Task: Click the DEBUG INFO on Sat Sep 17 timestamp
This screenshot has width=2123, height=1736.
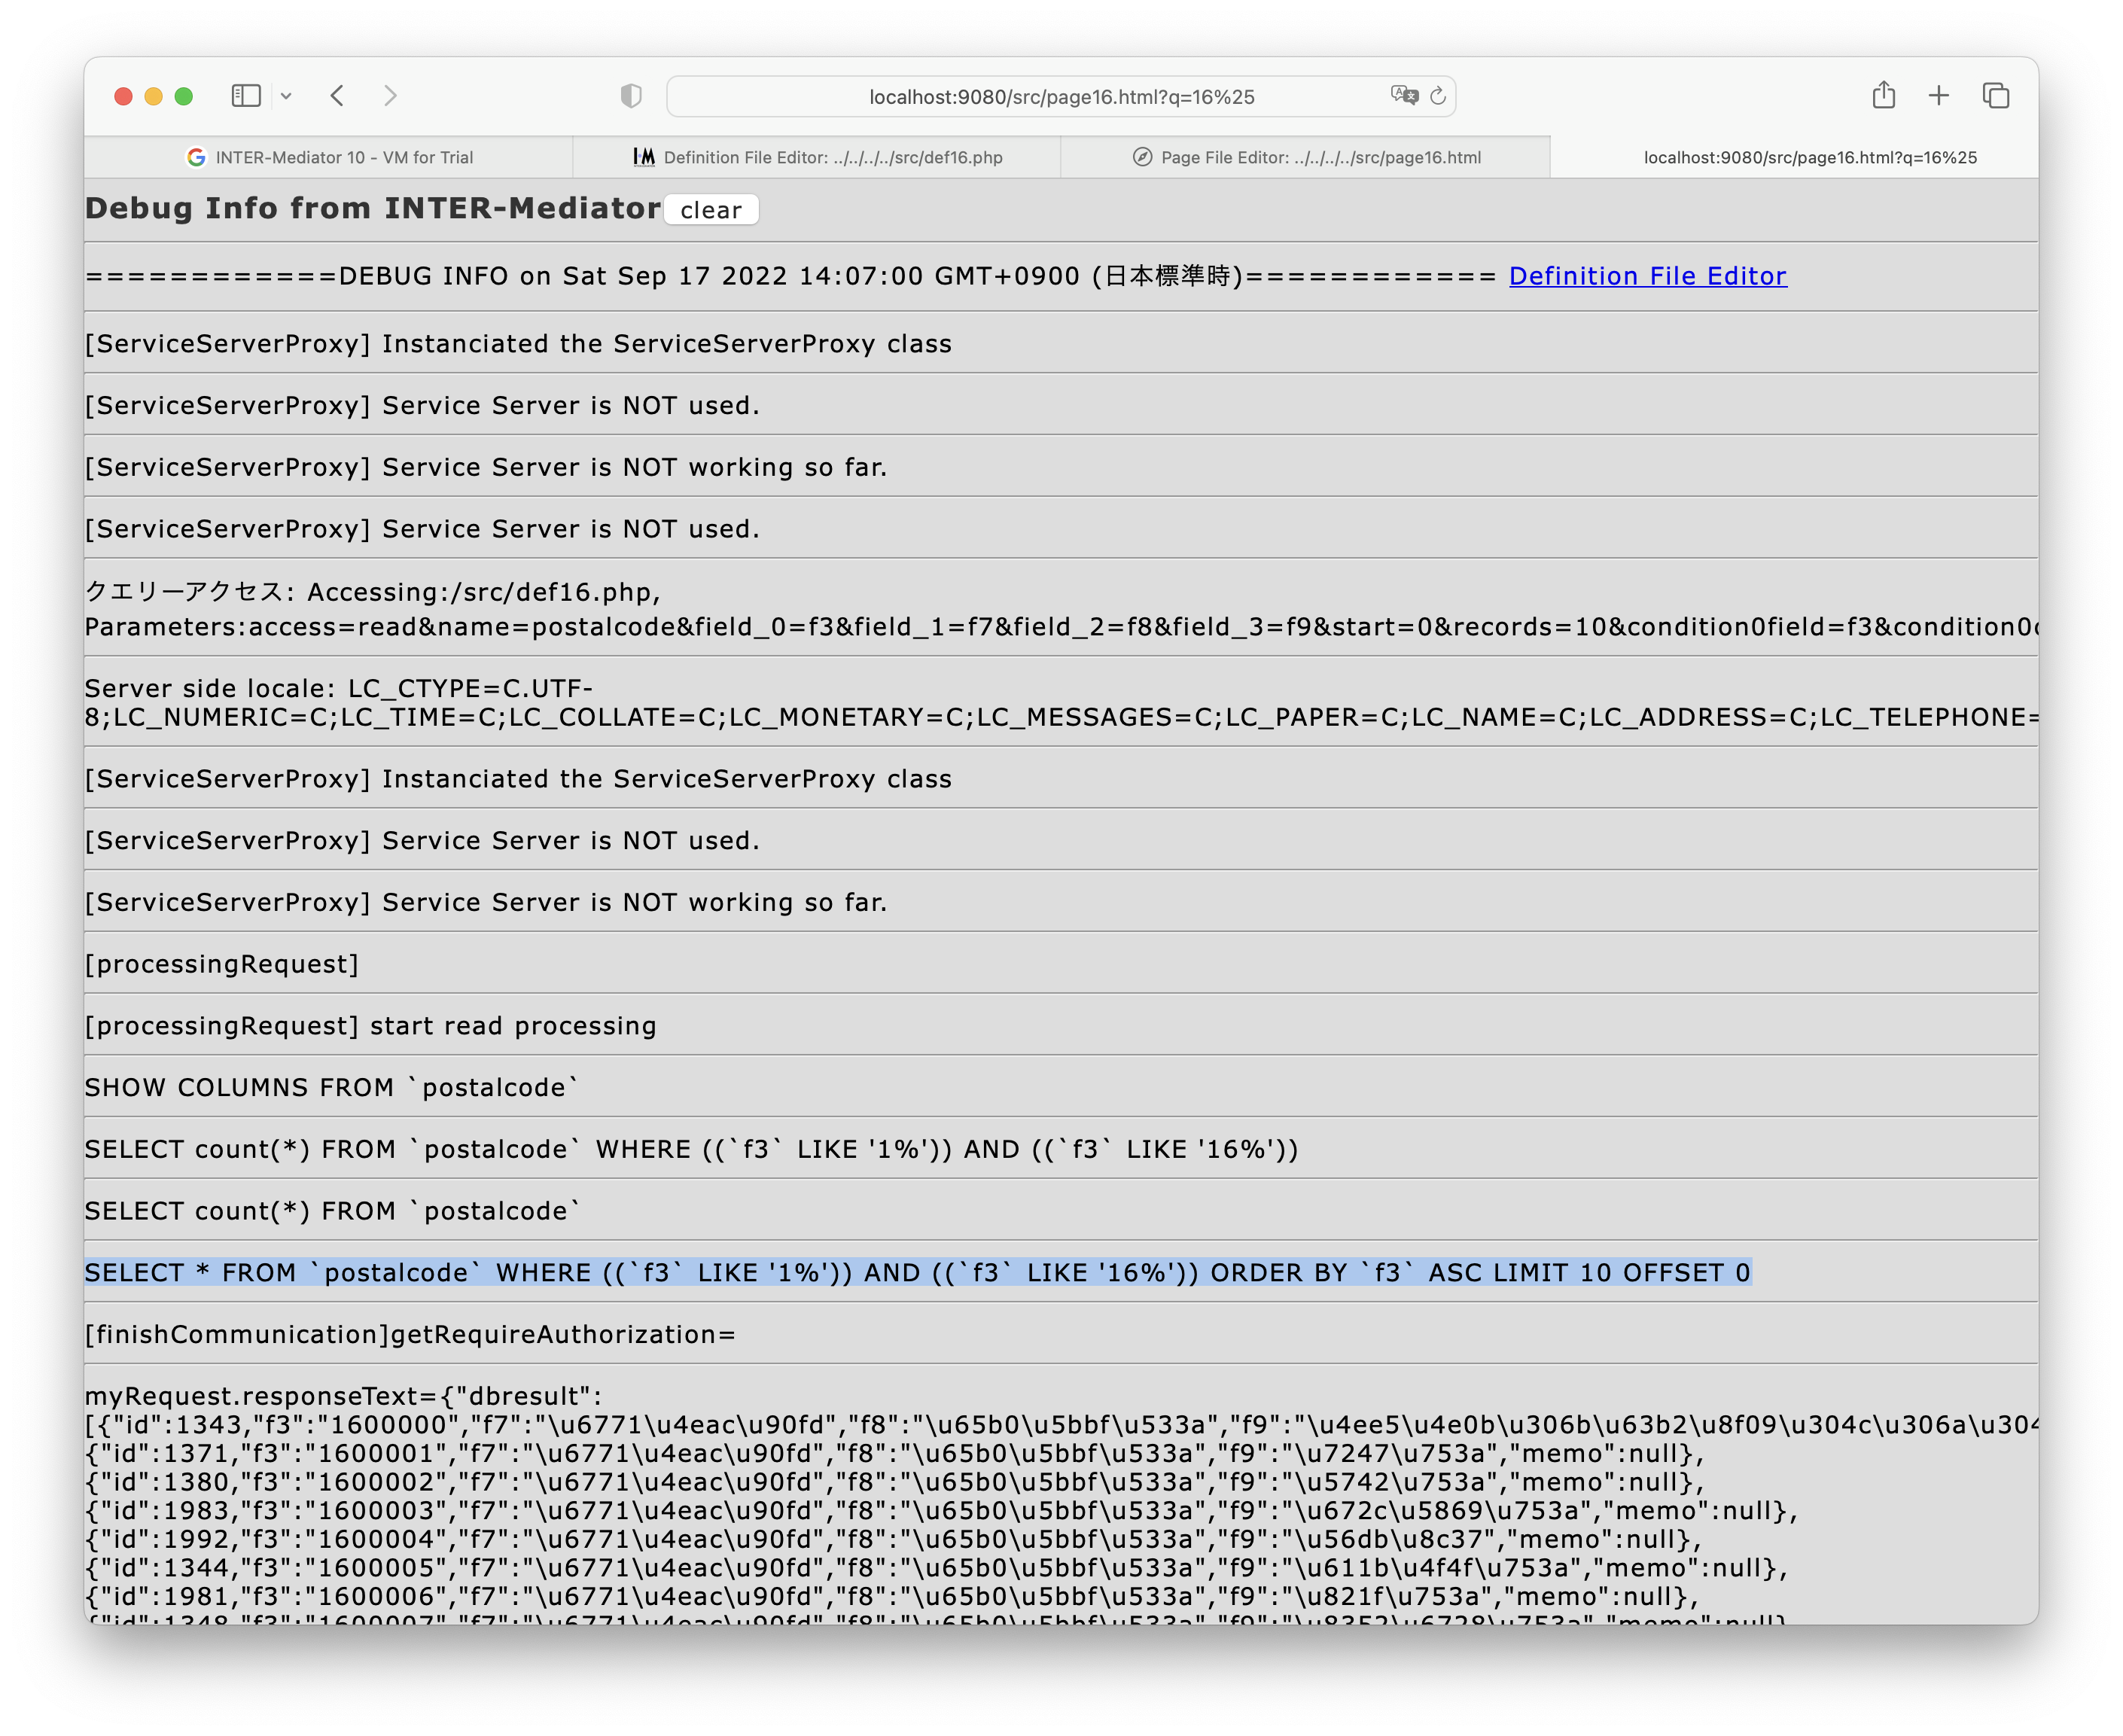Action: (791, 276)
